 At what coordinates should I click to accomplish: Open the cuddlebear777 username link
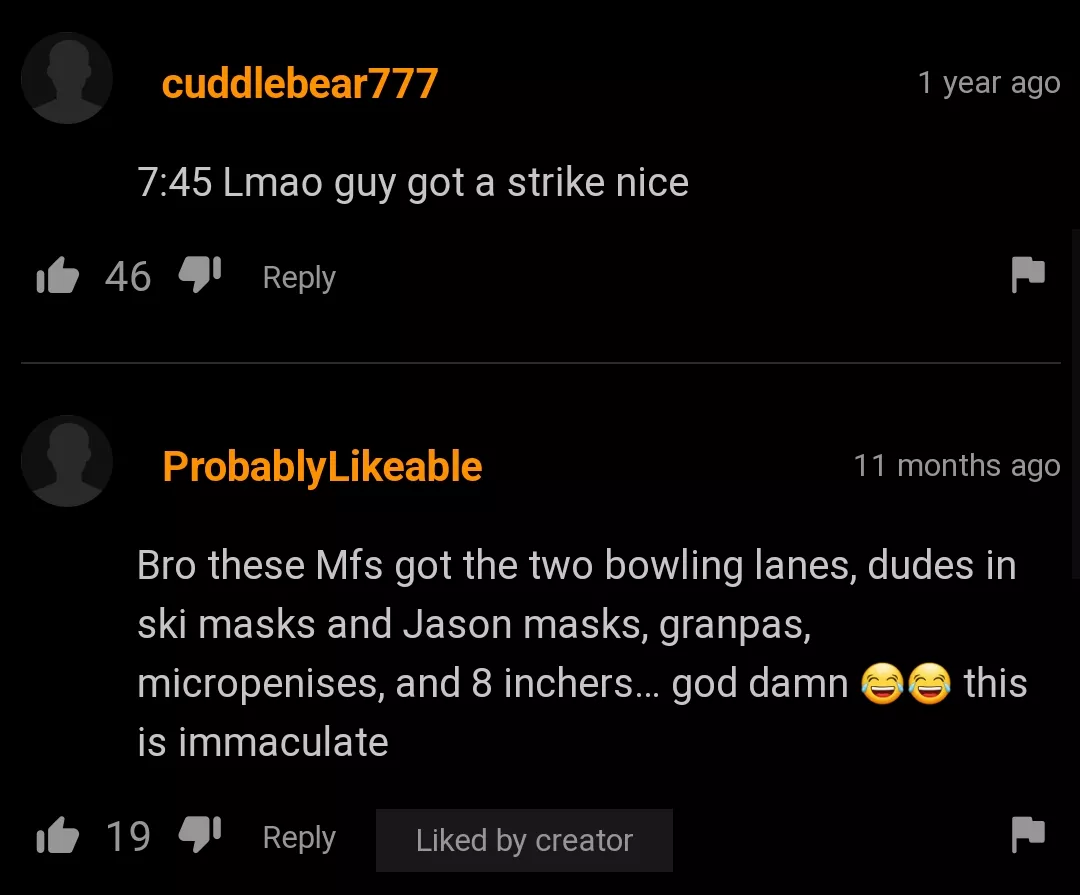click(300, 83)
